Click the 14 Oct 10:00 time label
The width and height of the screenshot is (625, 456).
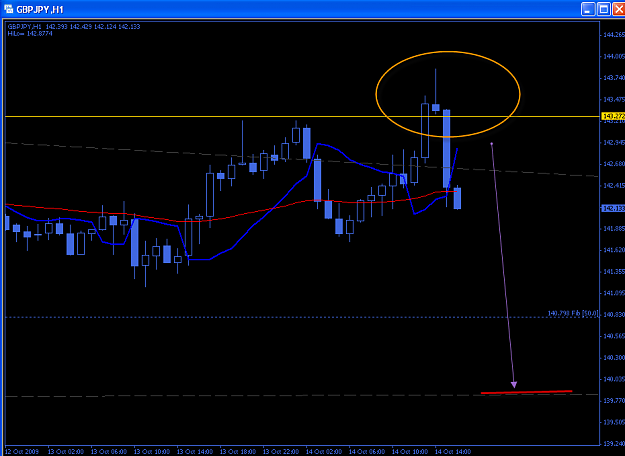tap(410, 452)
